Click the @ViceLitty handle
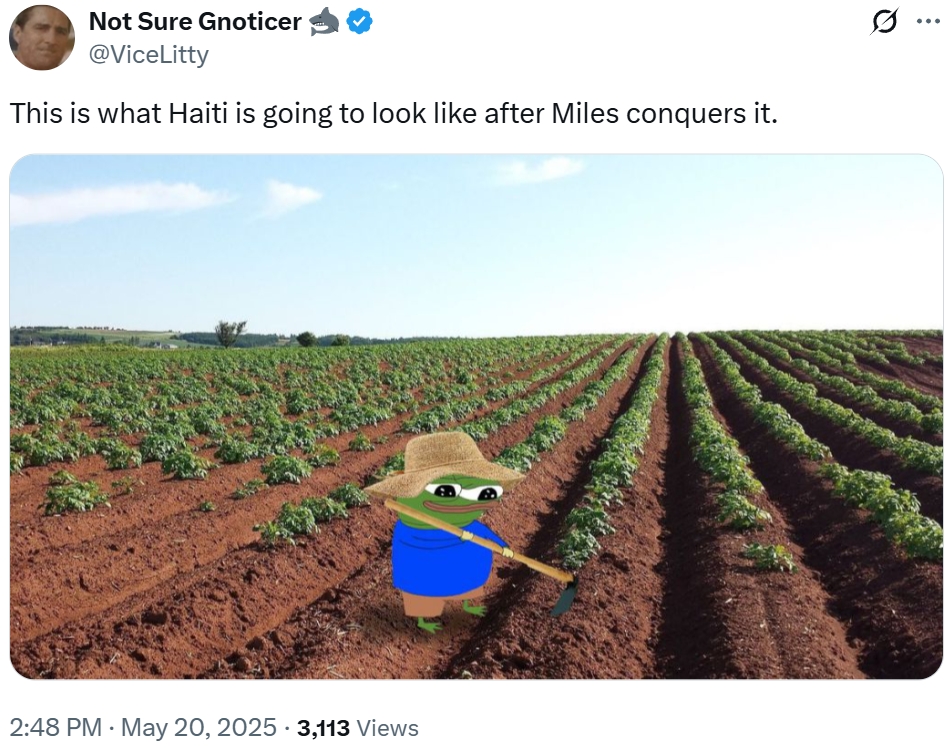The width and height of the screenshot is (952, 748). [x=149, y=54]
